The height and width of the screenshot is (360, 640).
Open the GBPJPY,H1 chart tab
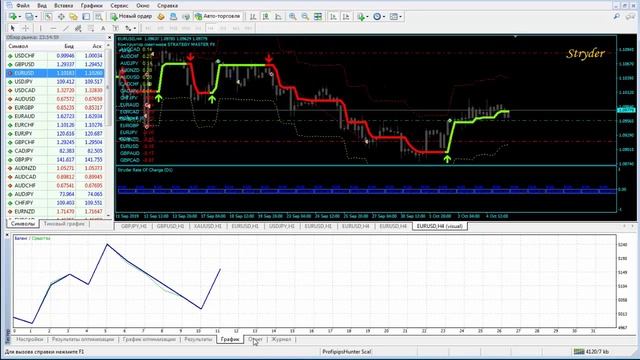(x=133, y=226)
